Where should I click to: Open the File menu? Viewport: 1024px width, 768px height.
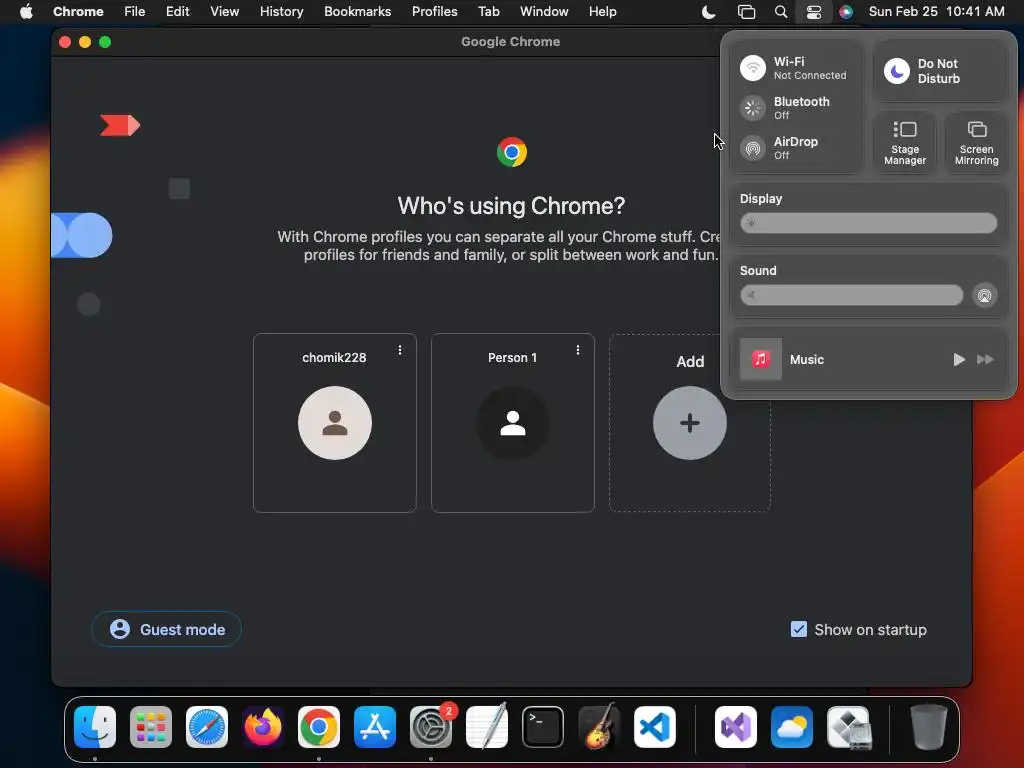click(135, 11)
